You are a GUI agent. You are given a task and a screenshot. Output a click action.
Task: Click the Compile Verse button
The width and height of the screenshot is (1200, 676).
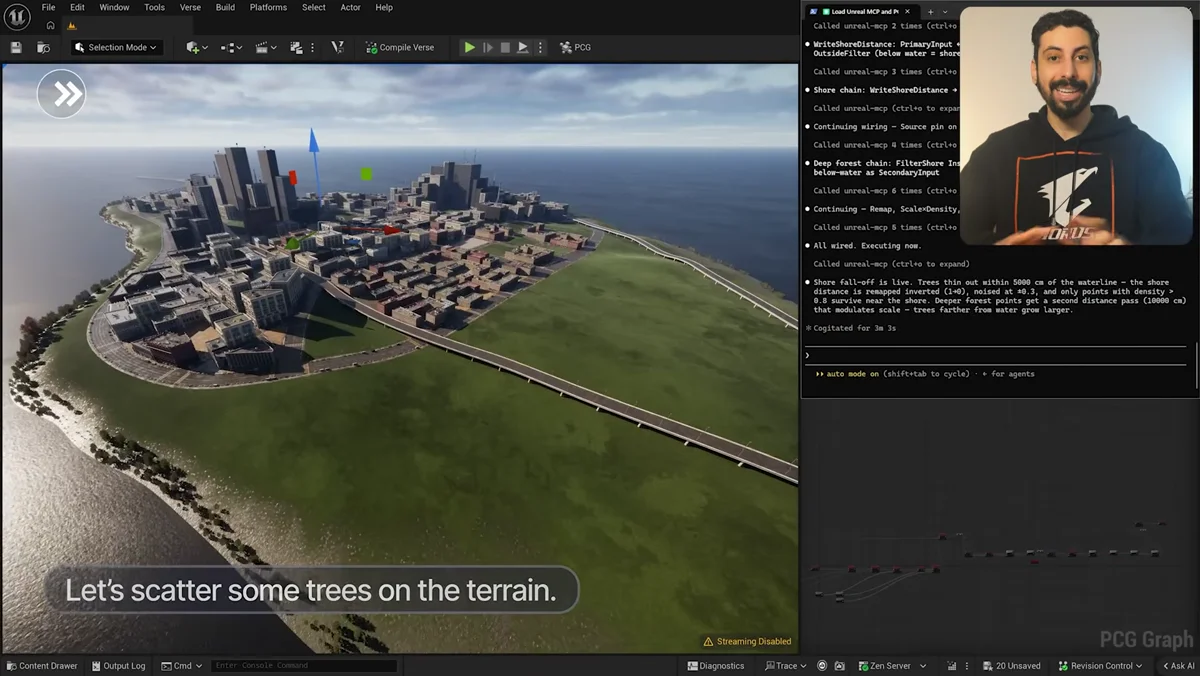400,47
